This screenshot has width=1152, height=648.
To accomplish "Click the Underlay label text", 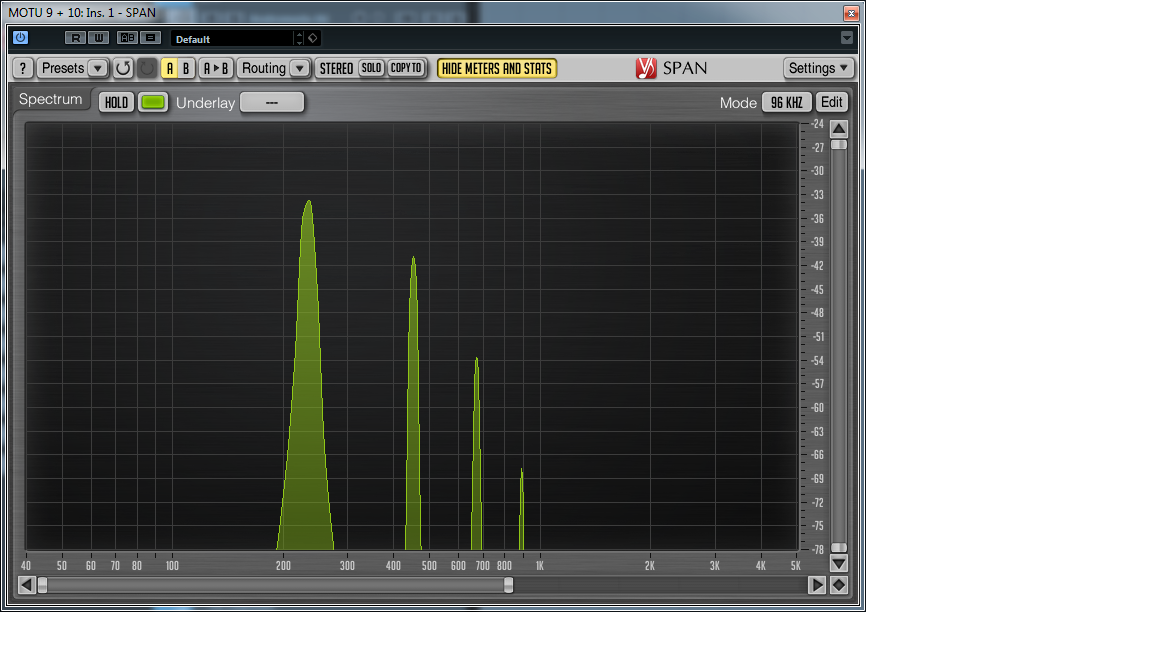I will pos(206,103).
